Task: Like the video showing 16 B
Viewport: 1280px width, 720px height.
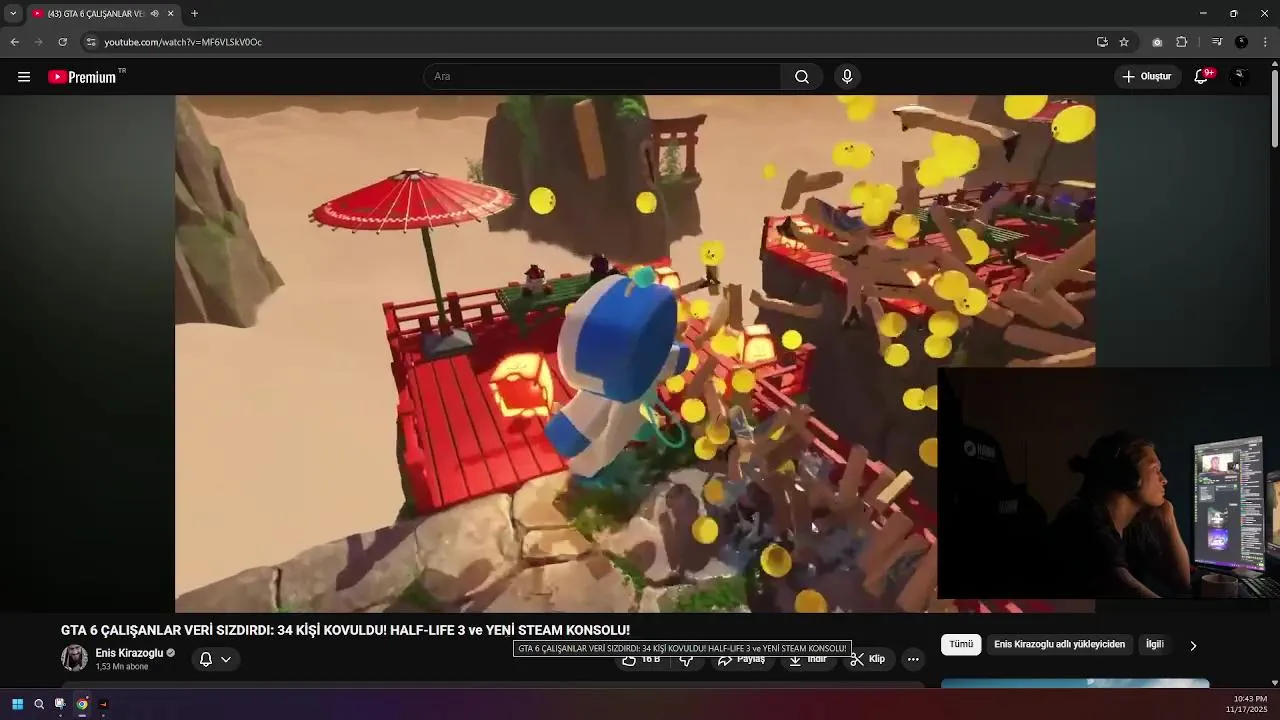Action: pos(641,659)
